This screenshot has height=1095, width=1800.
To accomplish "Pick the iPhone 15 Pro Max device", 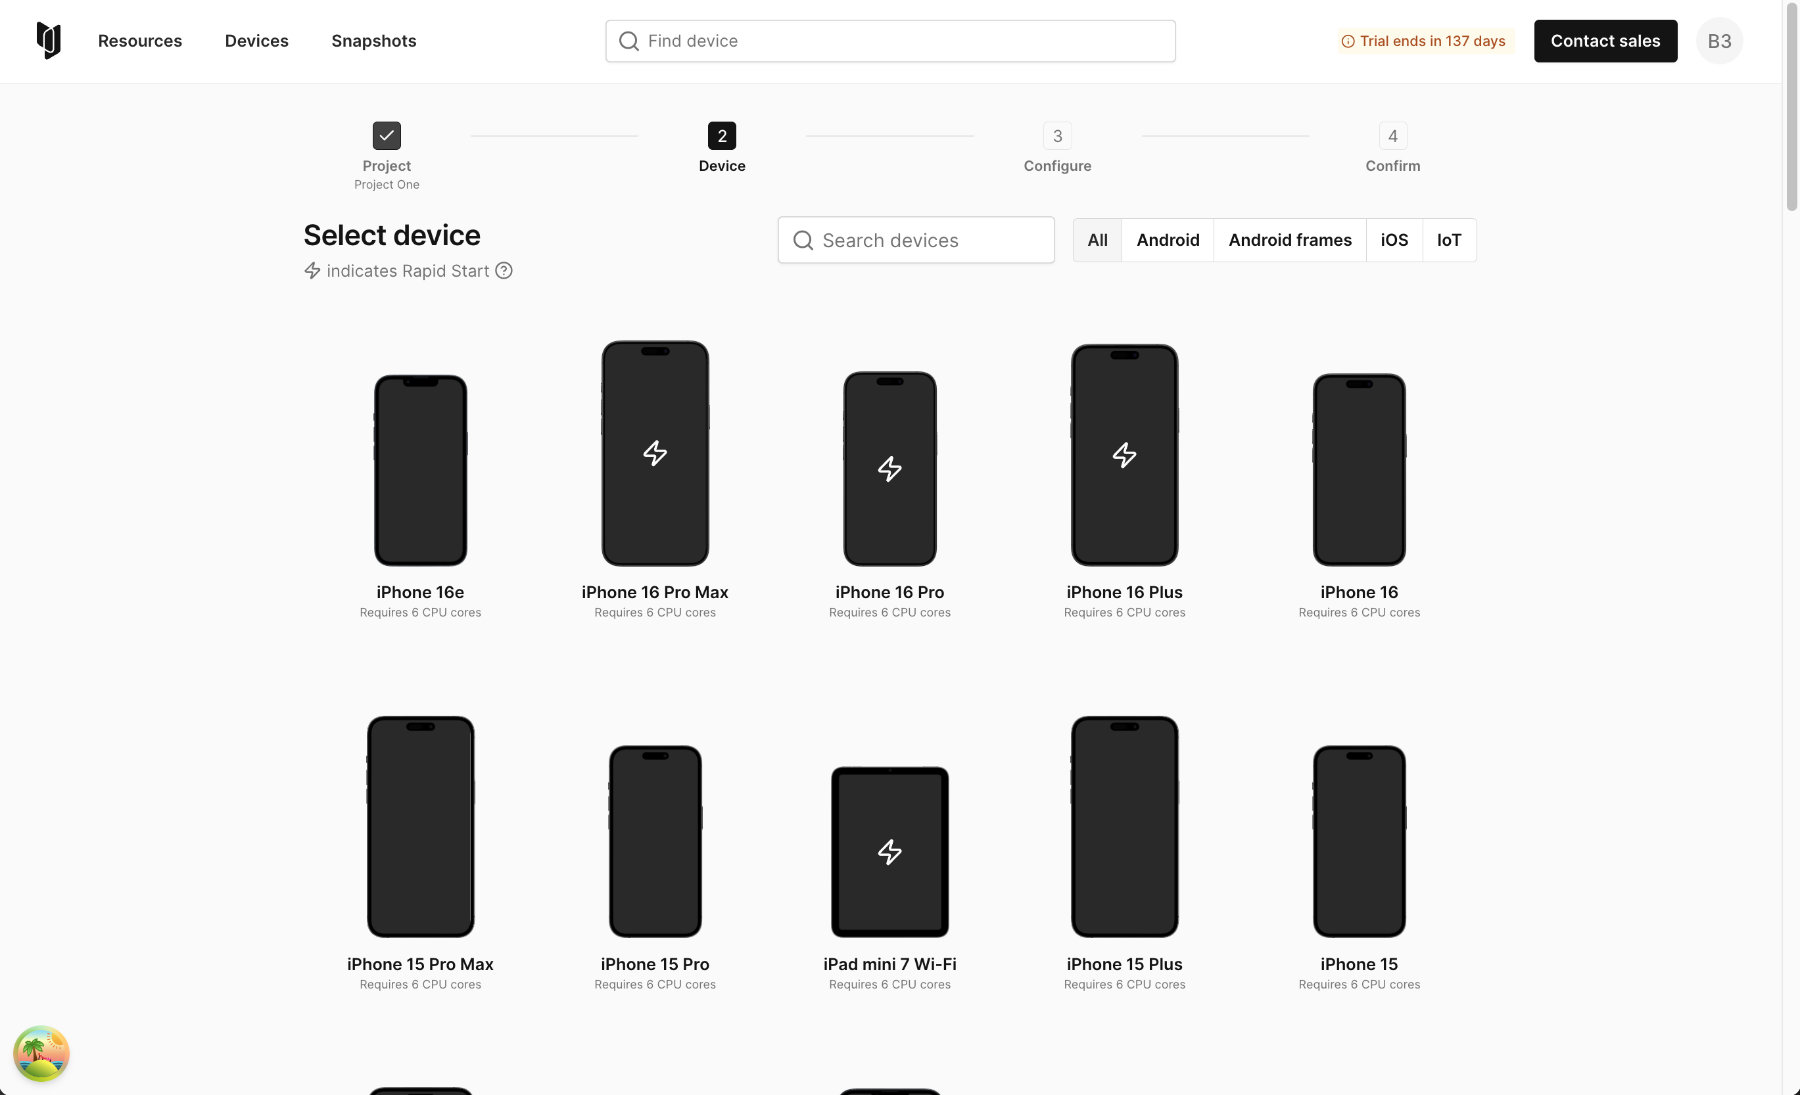I will [x=420, y=826].
